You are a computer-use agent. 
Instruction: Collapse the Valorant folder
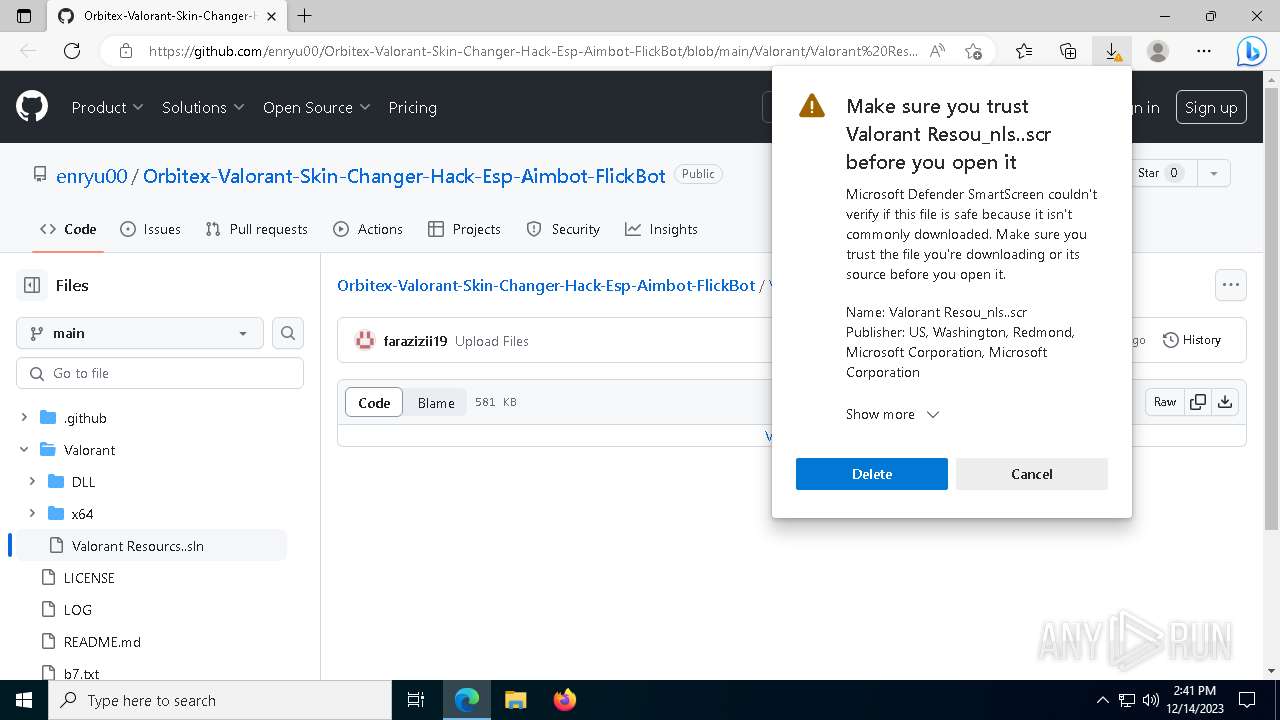click(25, 450)
